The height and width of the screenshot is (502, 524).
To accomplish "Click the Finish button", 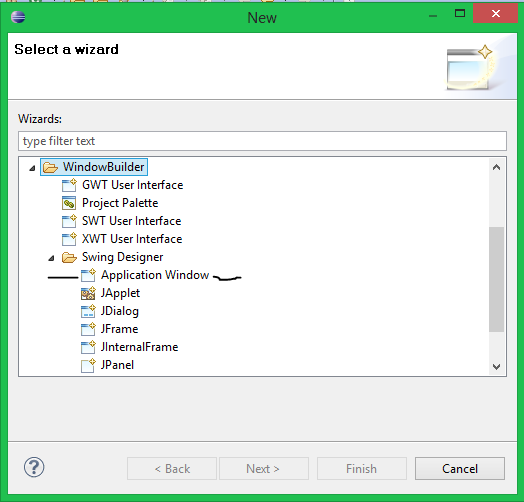I will tap(362, 469).
